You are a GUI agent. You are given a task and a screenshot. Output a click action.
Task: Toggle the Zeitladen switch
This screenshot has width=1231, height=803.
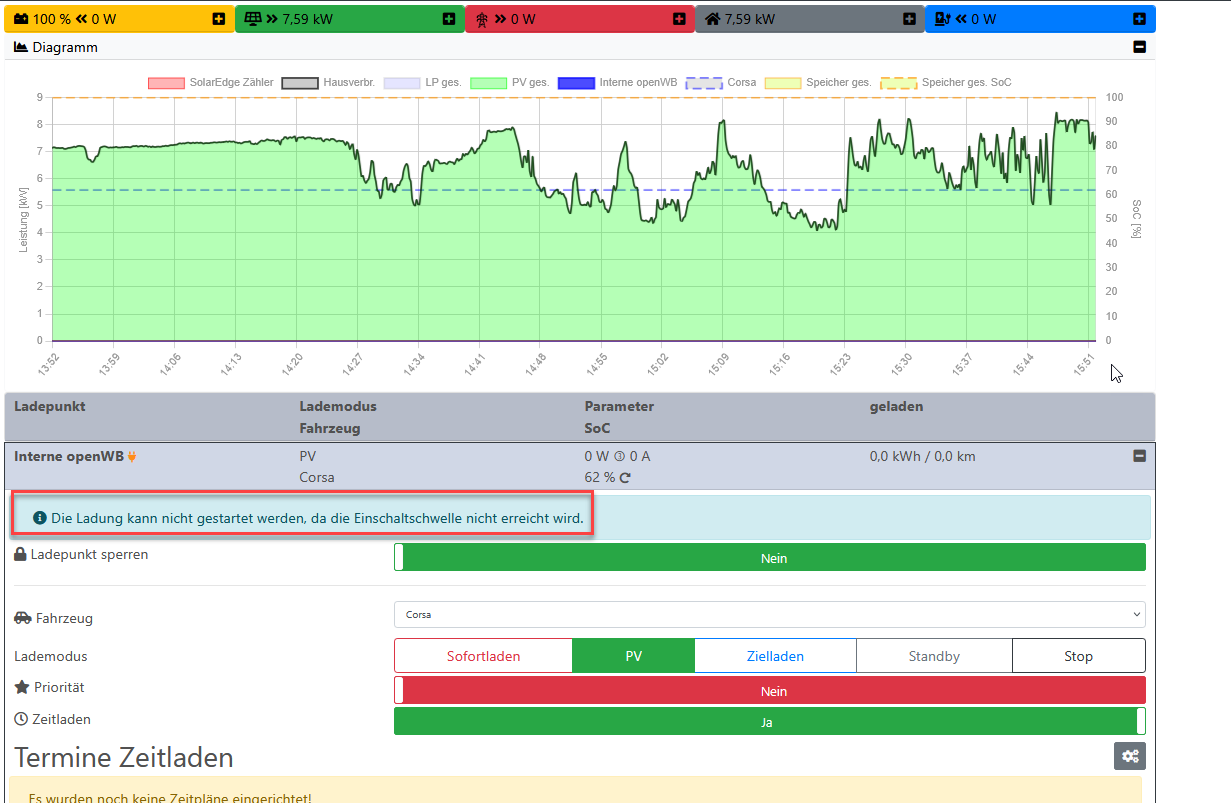pyautogui.click(x=769, y=722)
